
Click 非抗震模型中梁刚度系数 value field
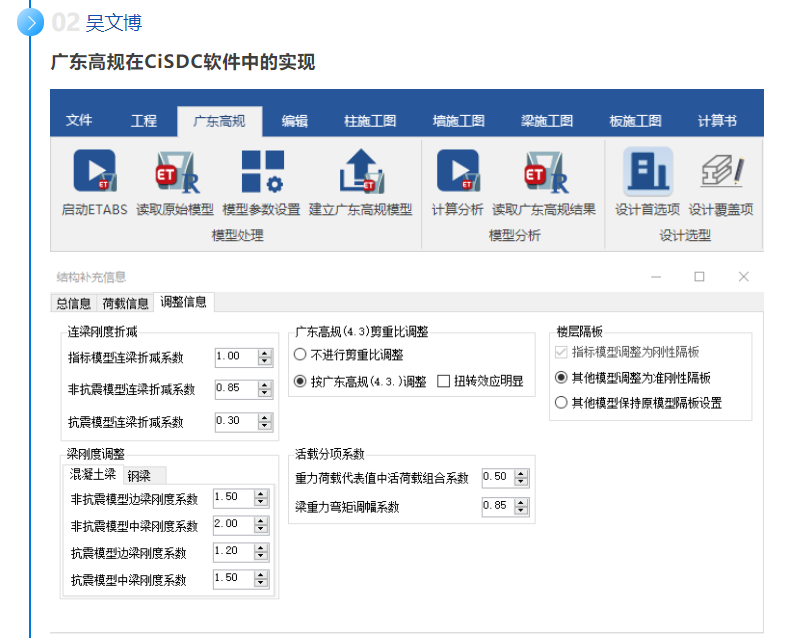pos(233,524)
